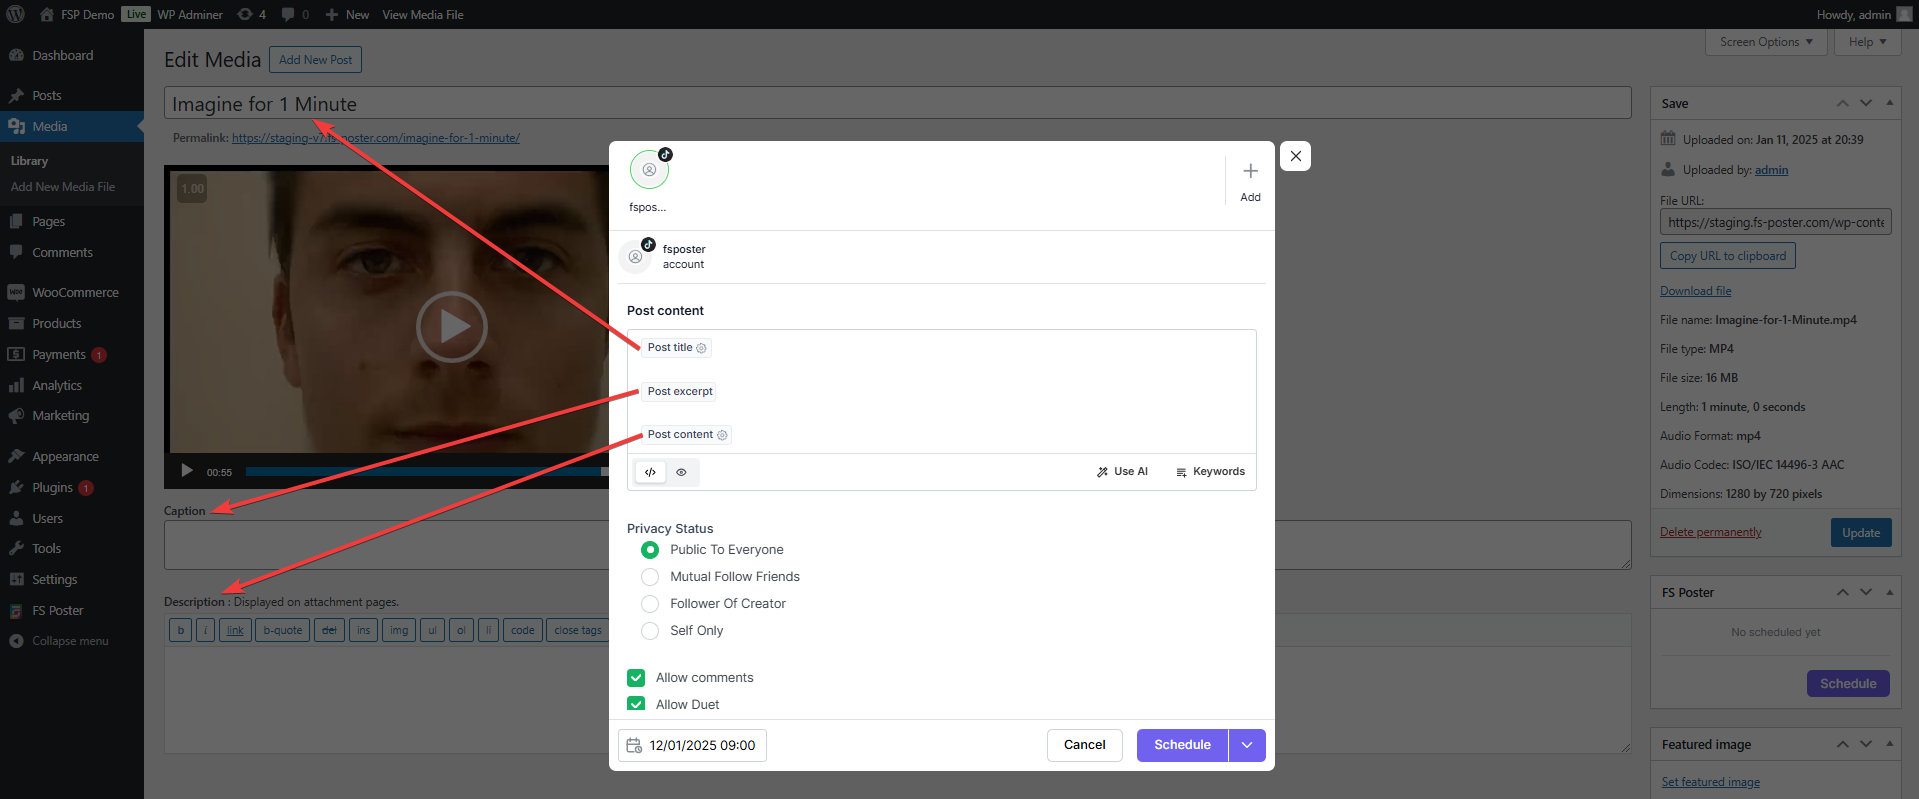Cancel the schedule dialog
The width and height of the screenshot is (1919, 799).
(x=1084, y=745)
